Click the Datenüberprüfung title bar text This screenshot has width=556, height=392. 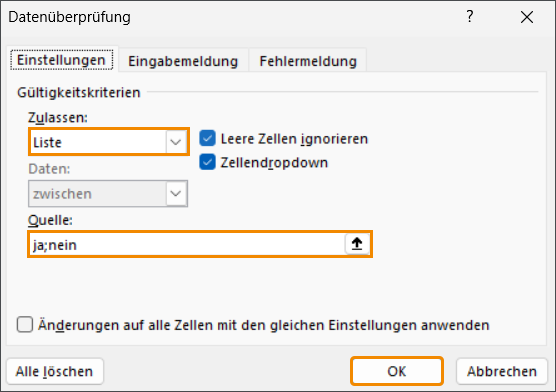[x=70, y=17]
